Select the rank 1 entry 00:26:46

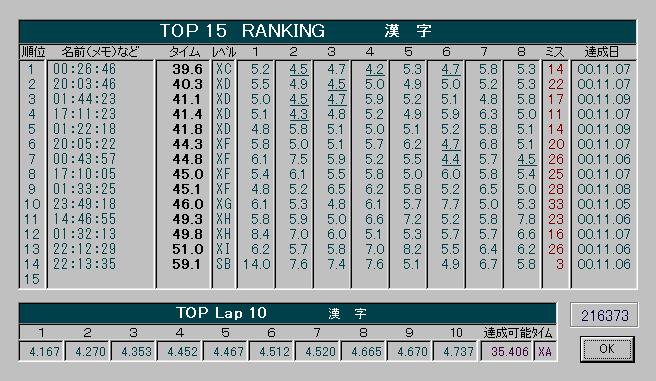[84, 69]
